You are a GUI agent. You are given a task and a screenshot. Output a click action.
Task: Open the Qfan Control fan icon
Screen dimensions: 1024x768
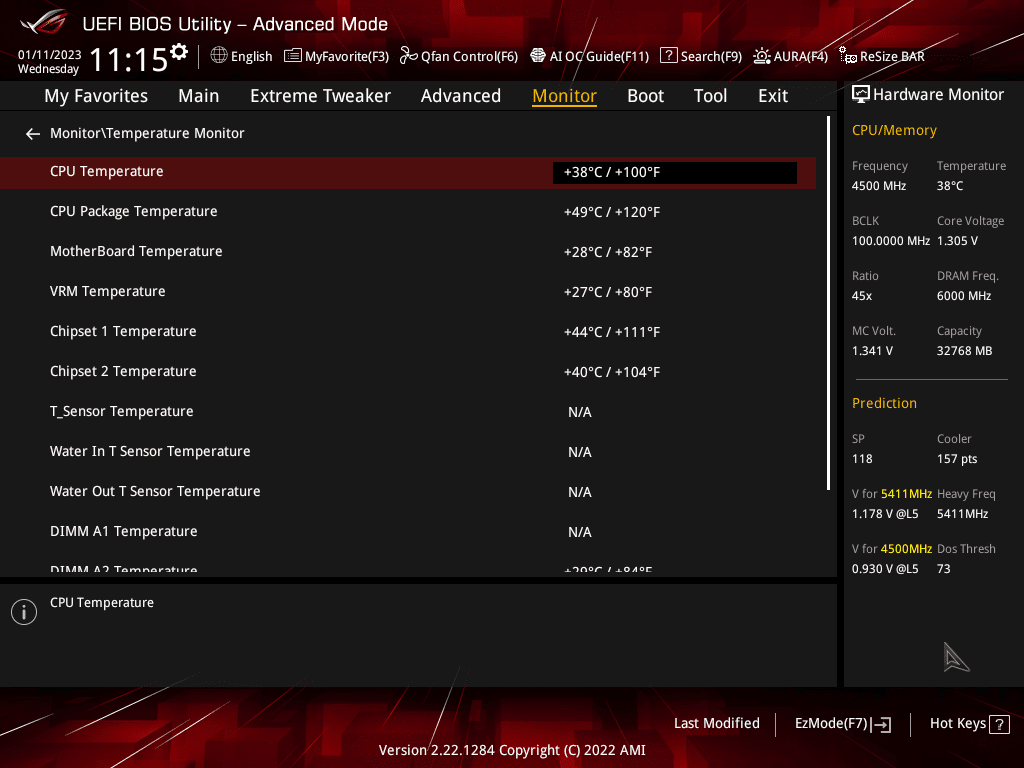408,56
